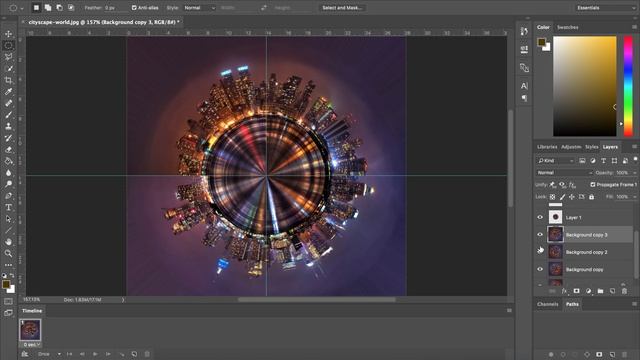The height and width of the screenshot is (360, 640).
Task: Select the Zoom tool
Action: coord(9,253)
